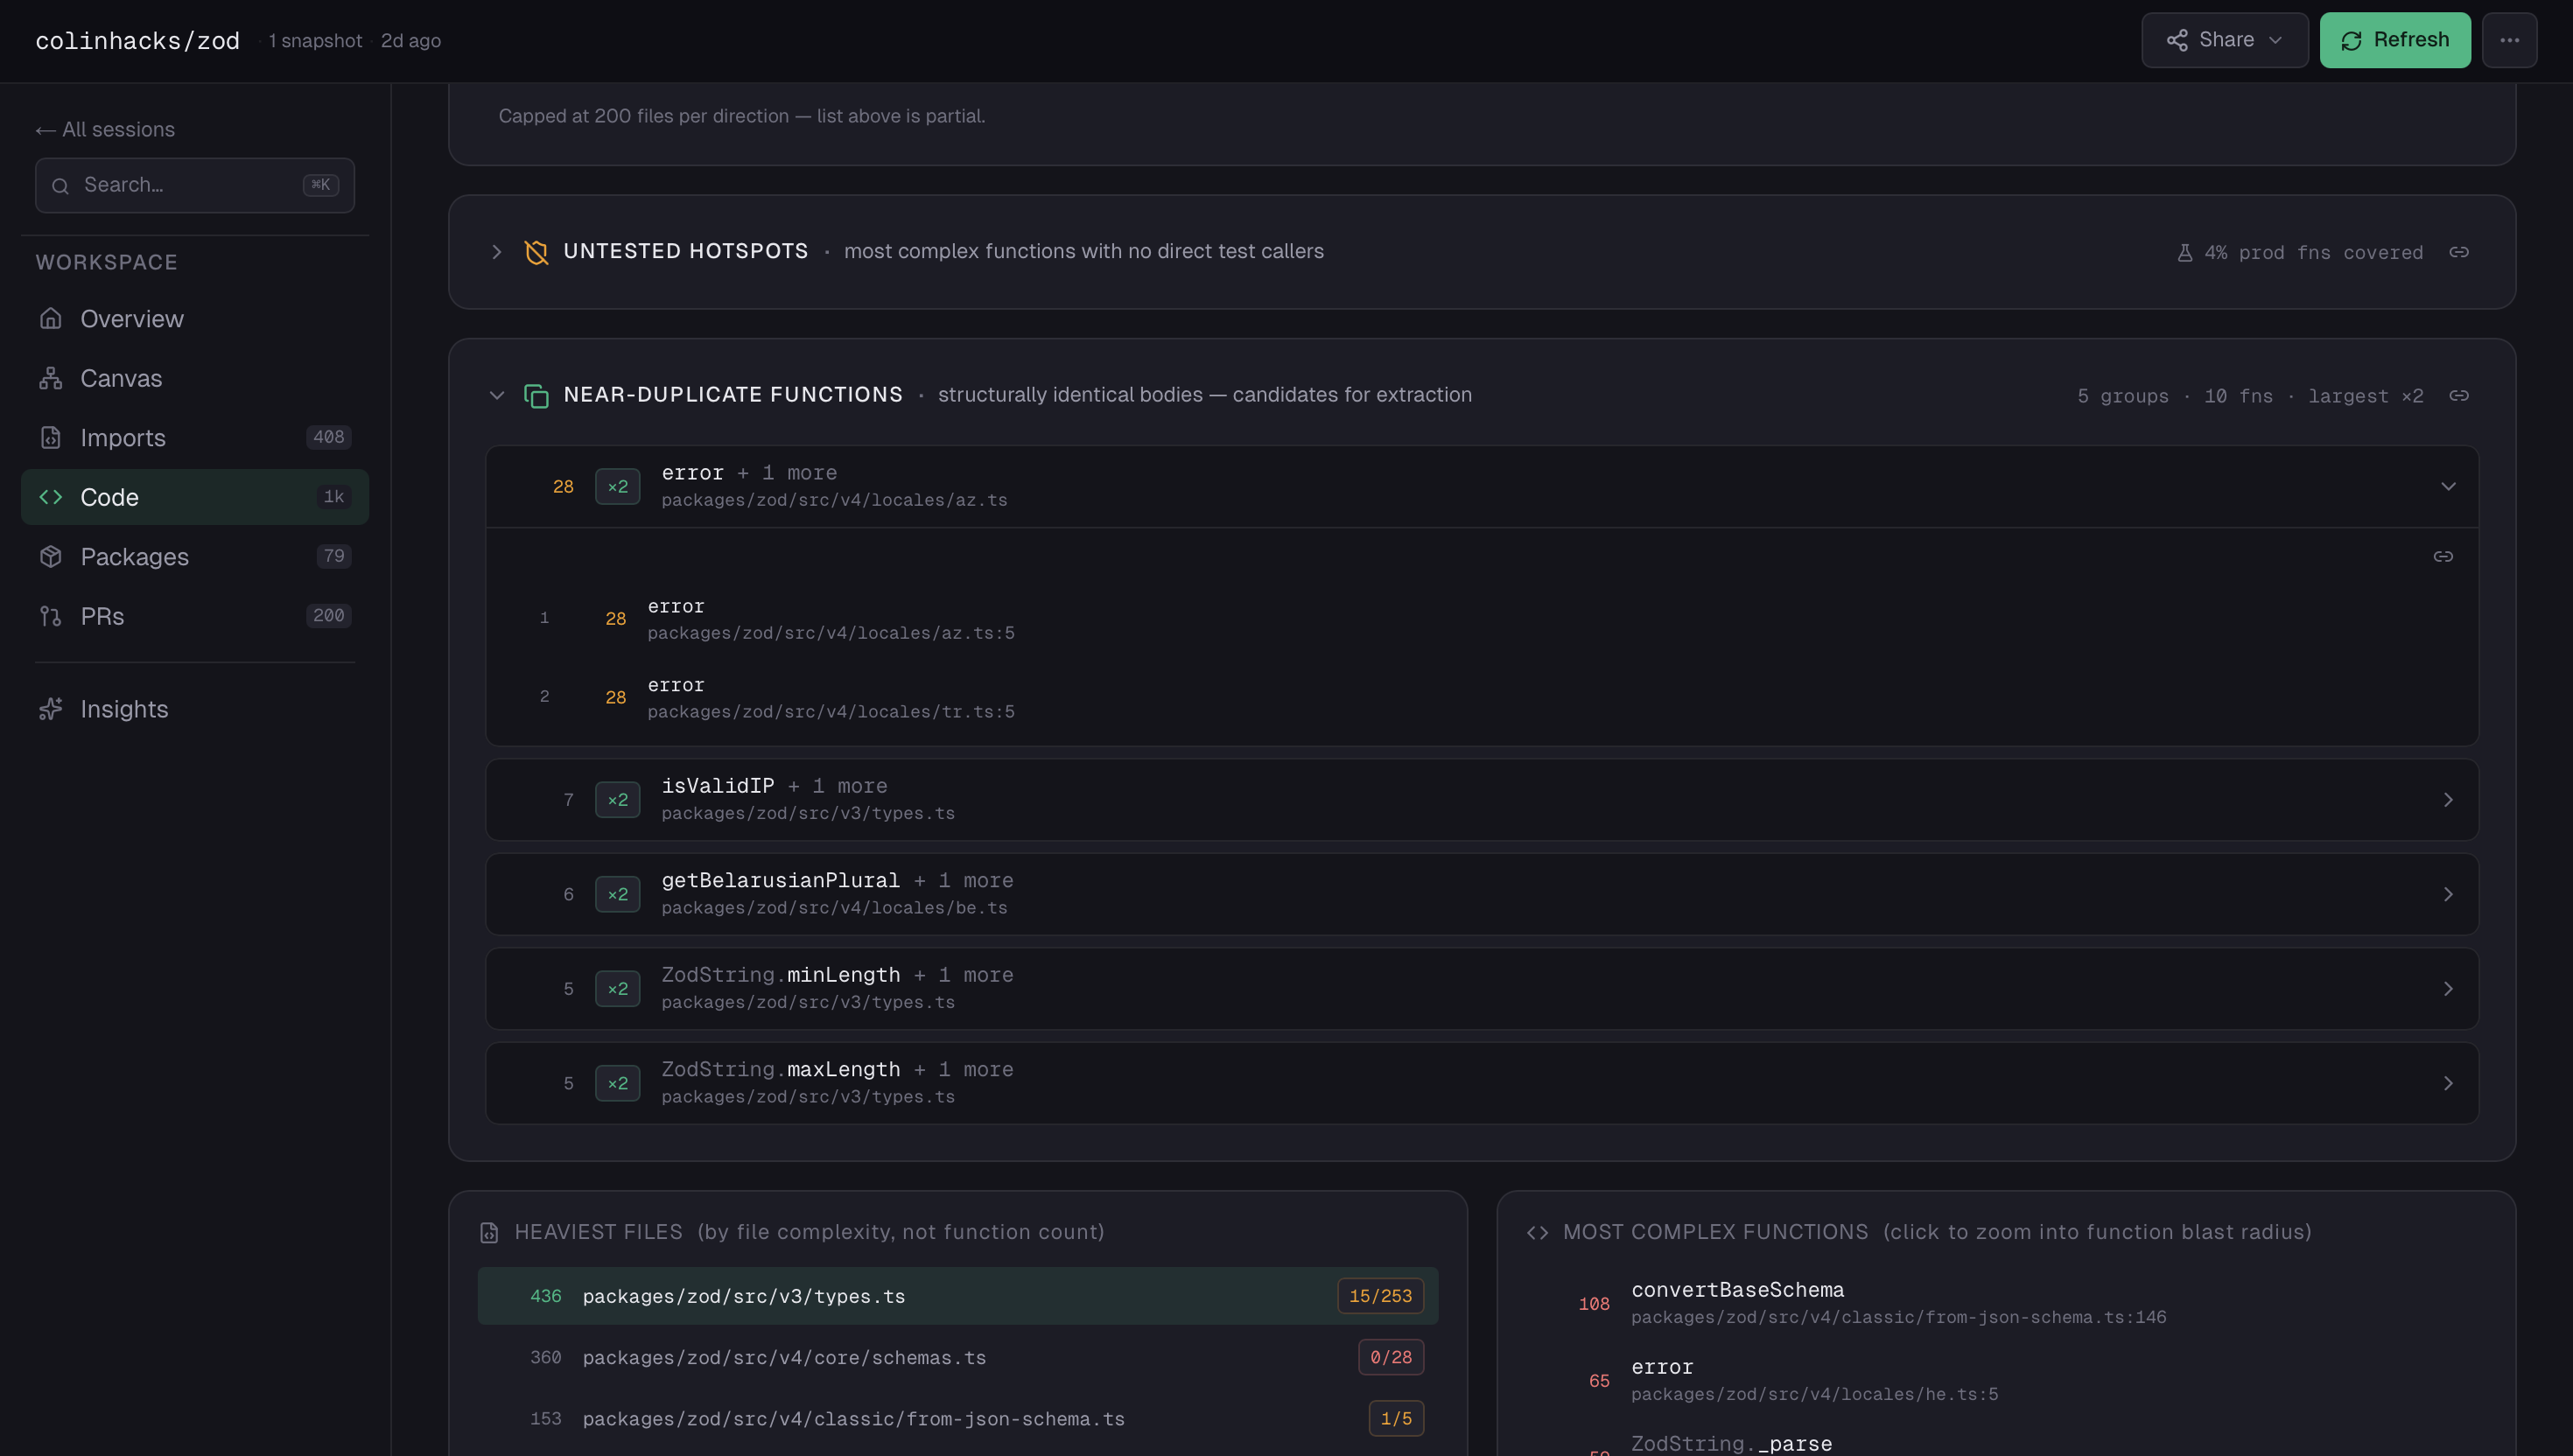Select packages/zod/src/v3/types.ts heaviest file
The image size is (2573, 1456).
coord(957,1296)
